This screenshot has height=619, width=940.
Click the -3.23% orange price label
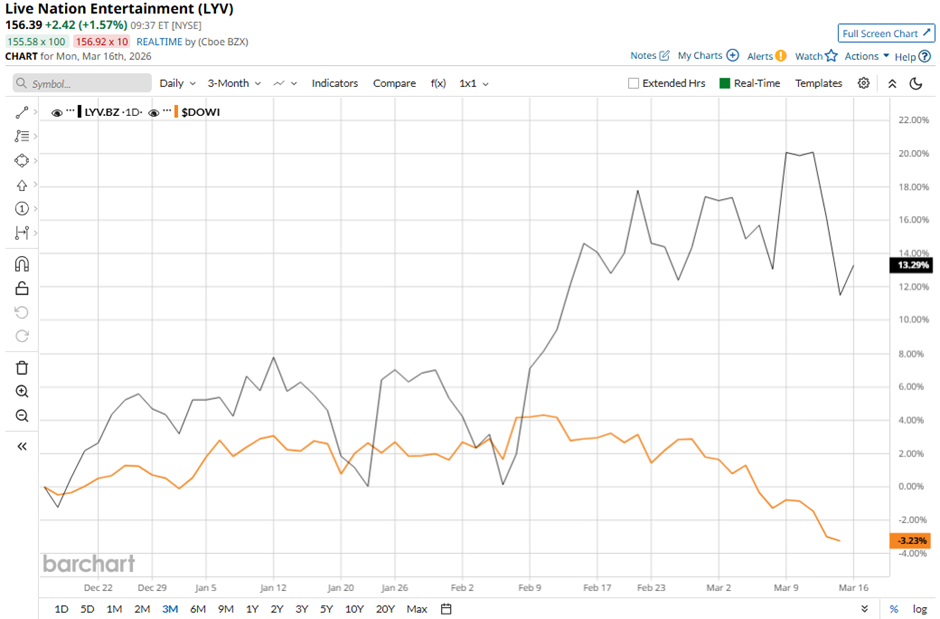[x=910, y=541]
